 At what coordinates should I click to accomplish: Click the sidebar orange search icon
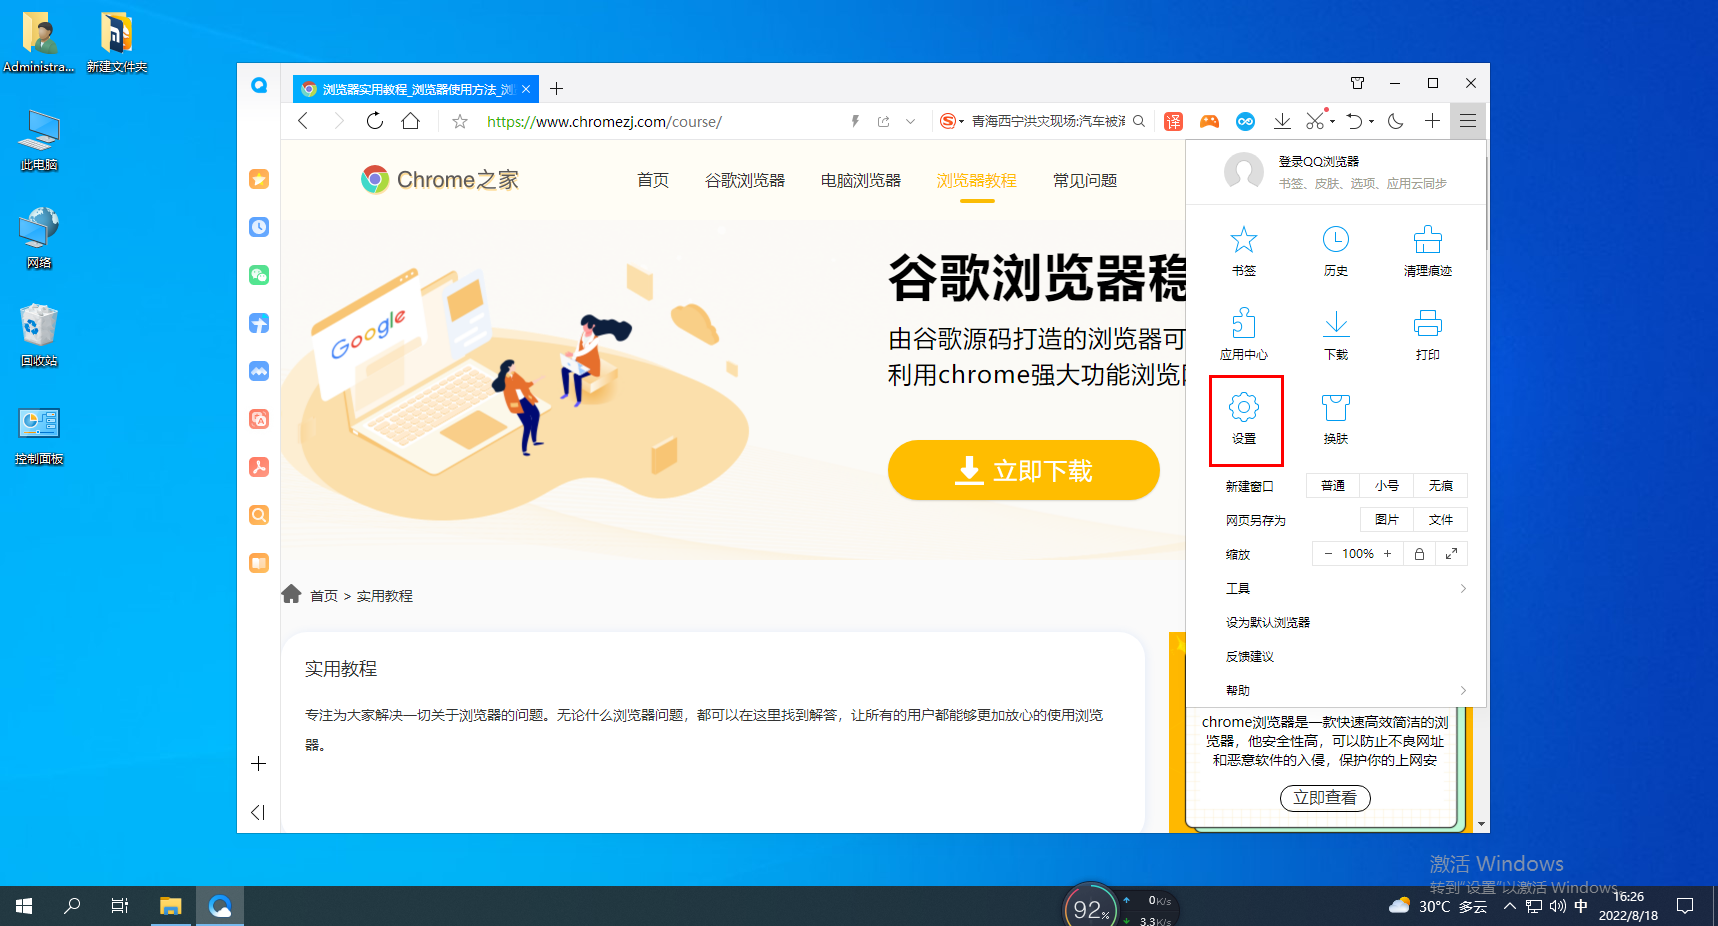pyautogui.click(x=259, y=515)
